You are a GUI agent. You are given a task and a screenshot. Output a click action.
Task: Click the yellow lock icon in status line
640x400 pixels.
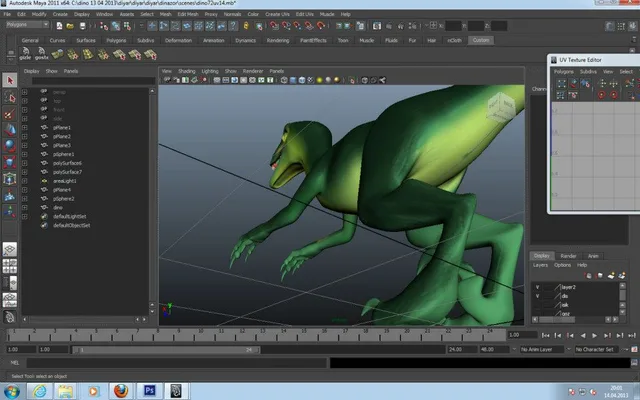[246, 26]
